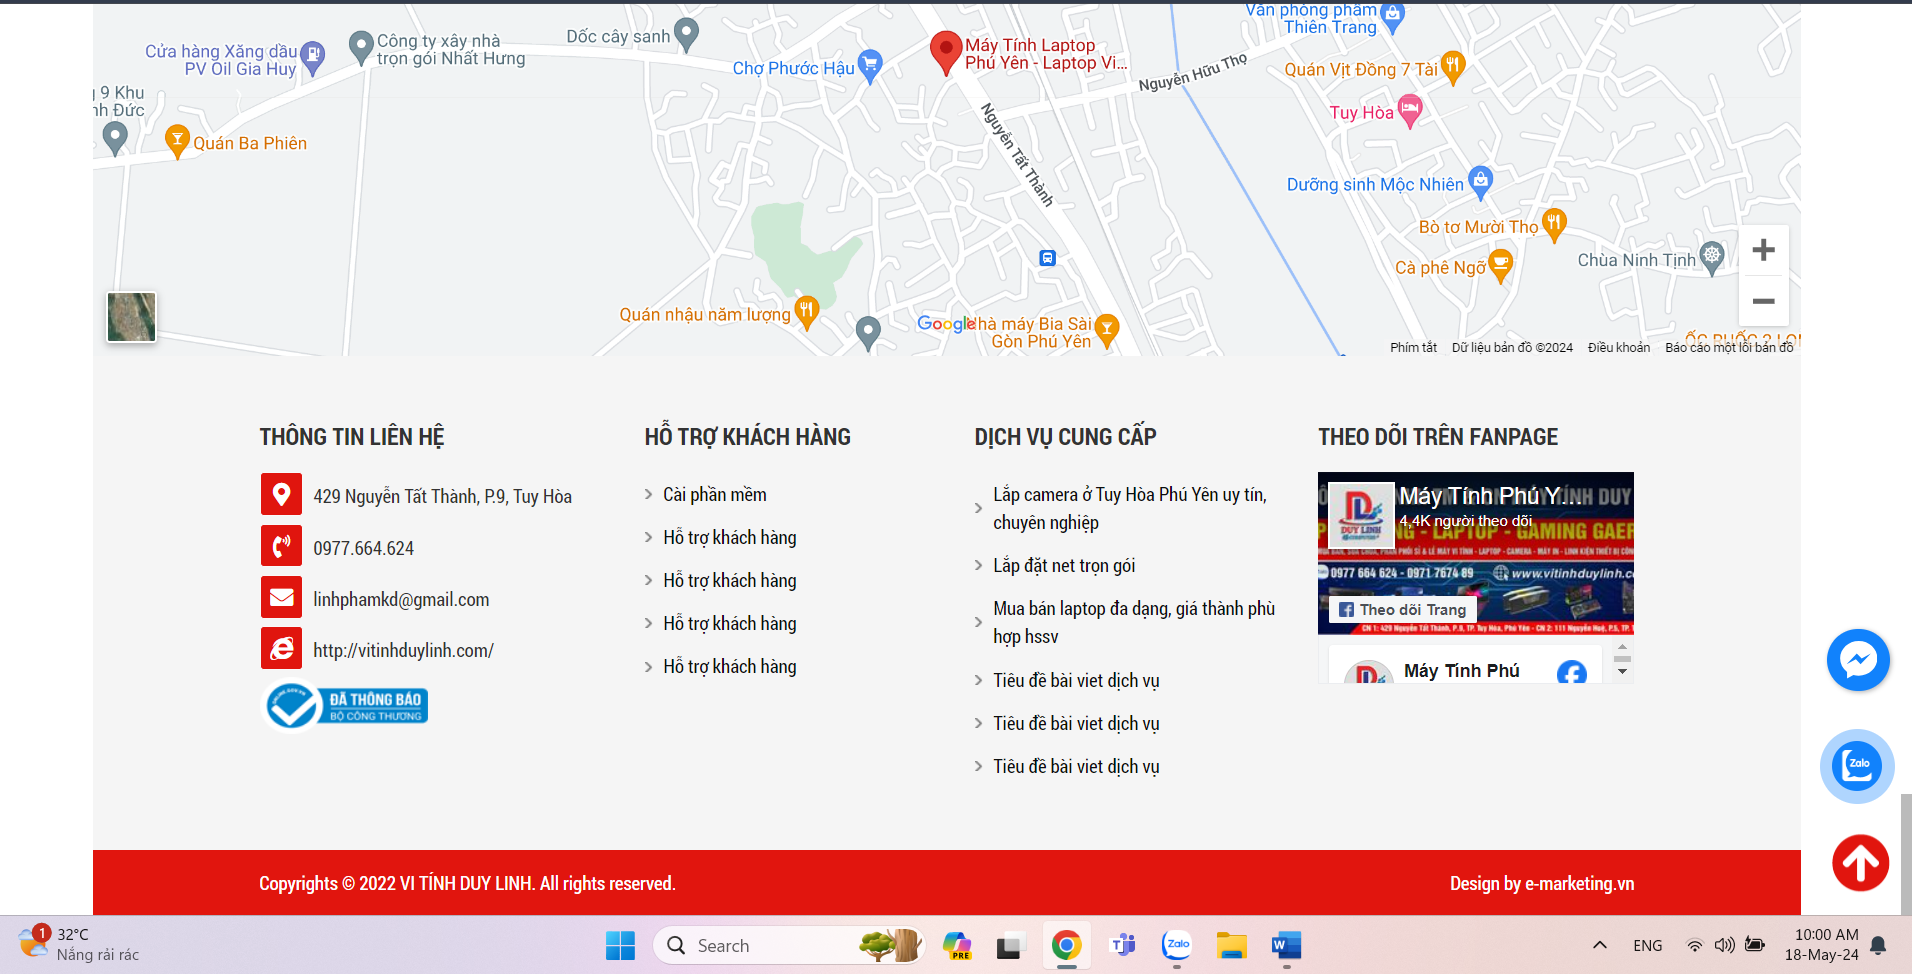Open Lắp đặt net trọn gói service link

(x=1063, y=566)
